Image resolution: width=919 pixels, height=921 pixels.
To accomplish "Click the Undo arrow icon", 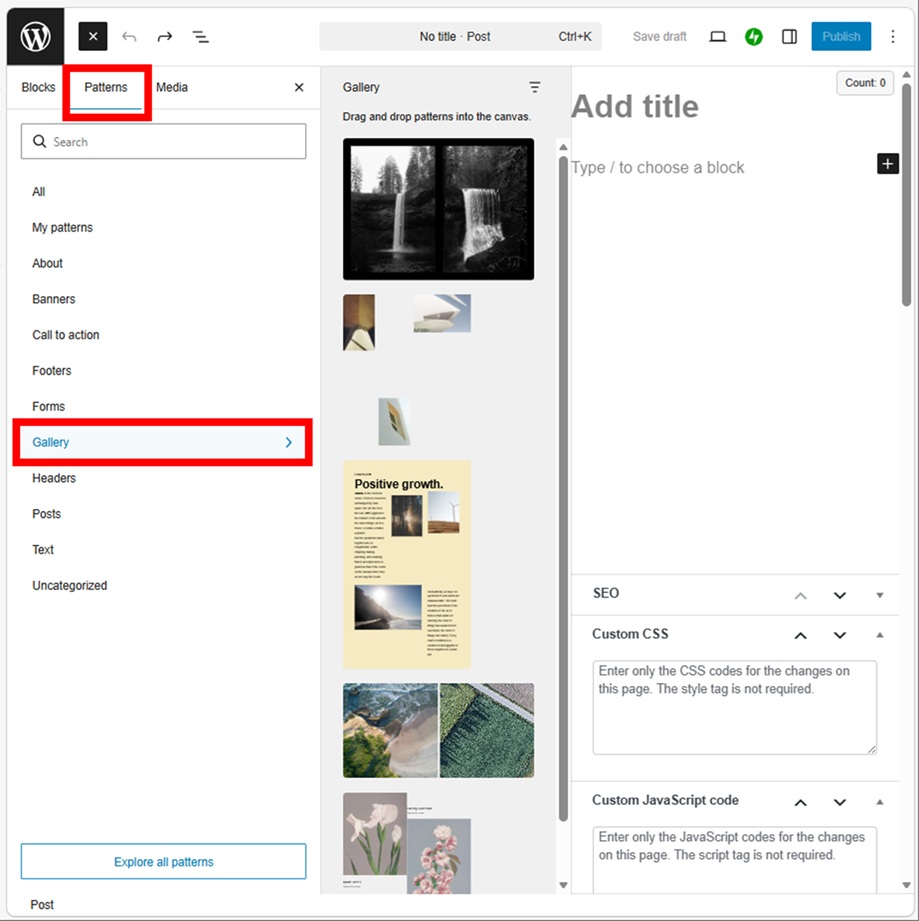I will [129, 37].
